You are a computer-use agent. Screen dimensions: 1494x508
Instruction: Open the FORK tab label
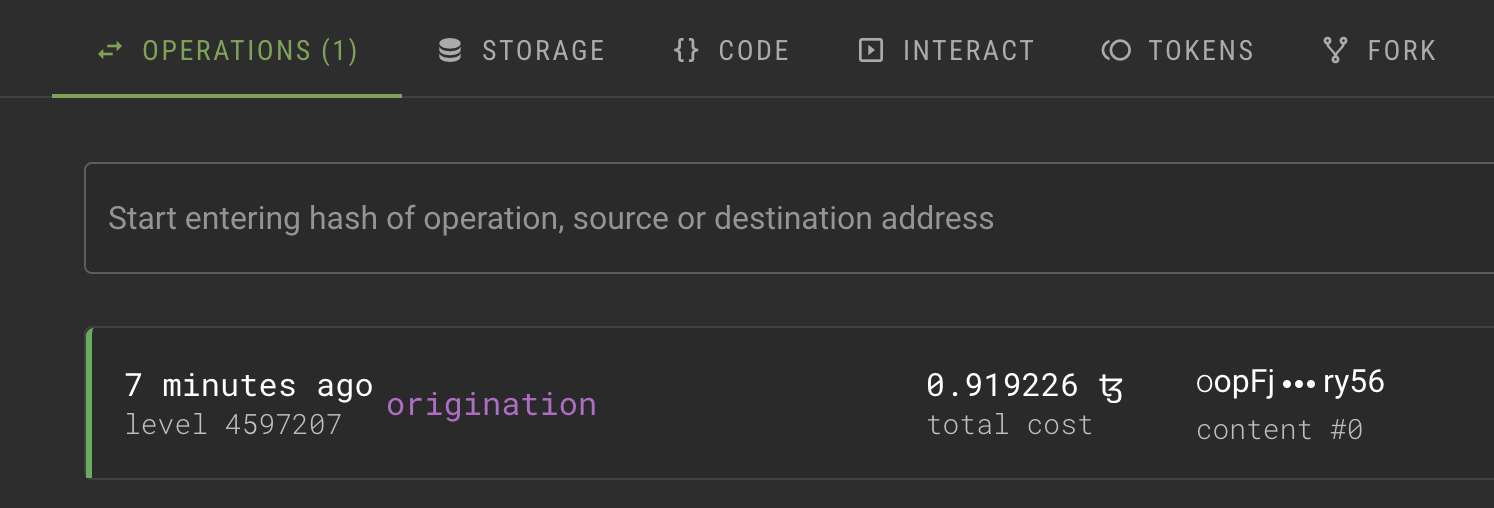(x=1402, y=50)
